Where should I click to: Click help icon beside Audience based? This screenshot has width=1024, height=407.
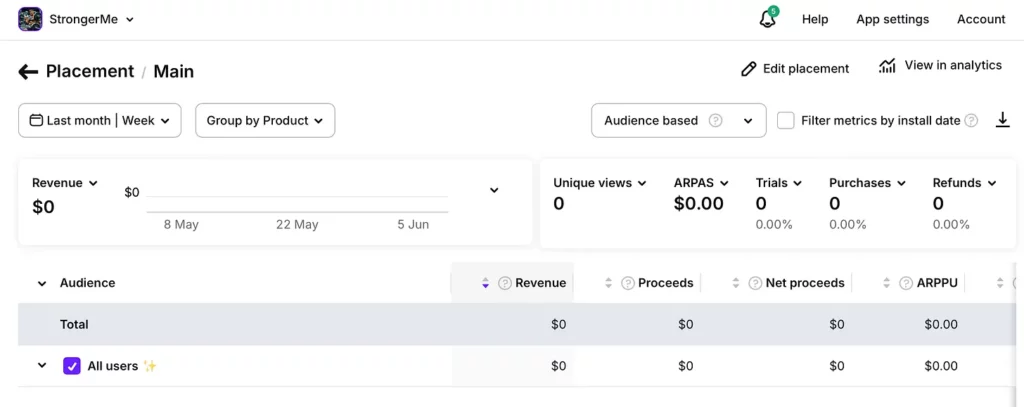[x=715, y=121]
